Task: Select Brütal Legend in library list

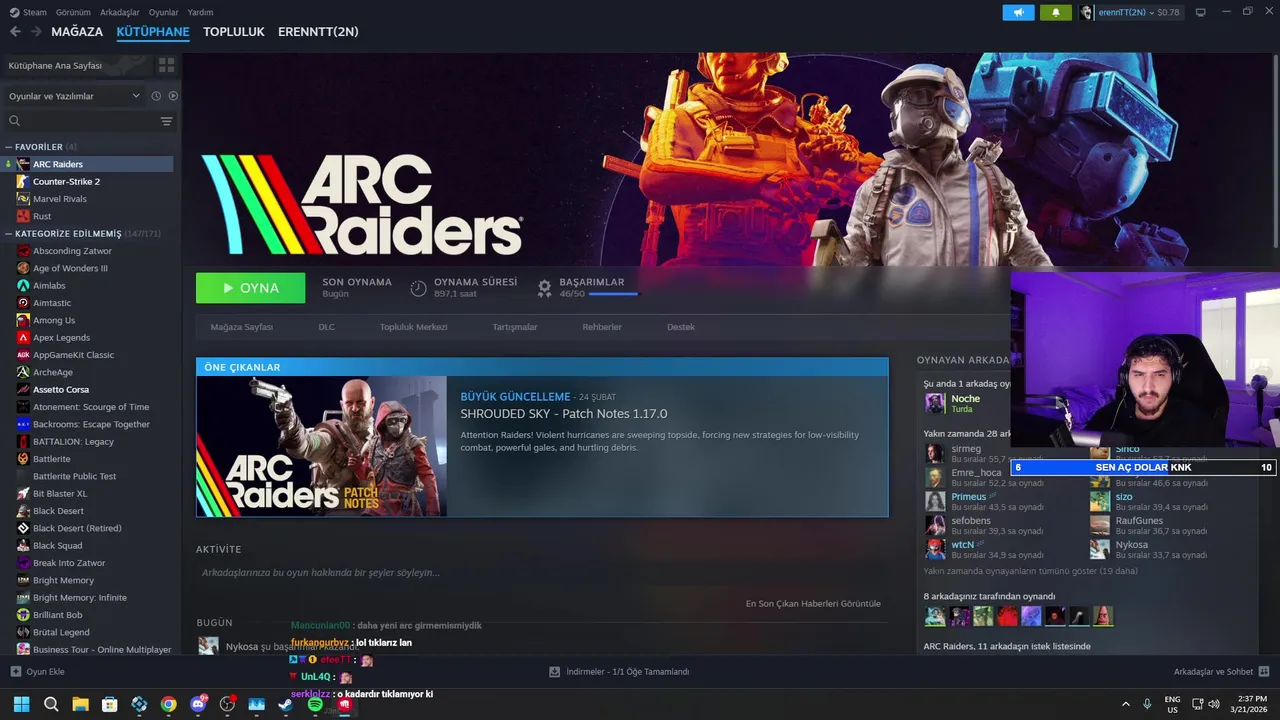Action: point(61,632)
